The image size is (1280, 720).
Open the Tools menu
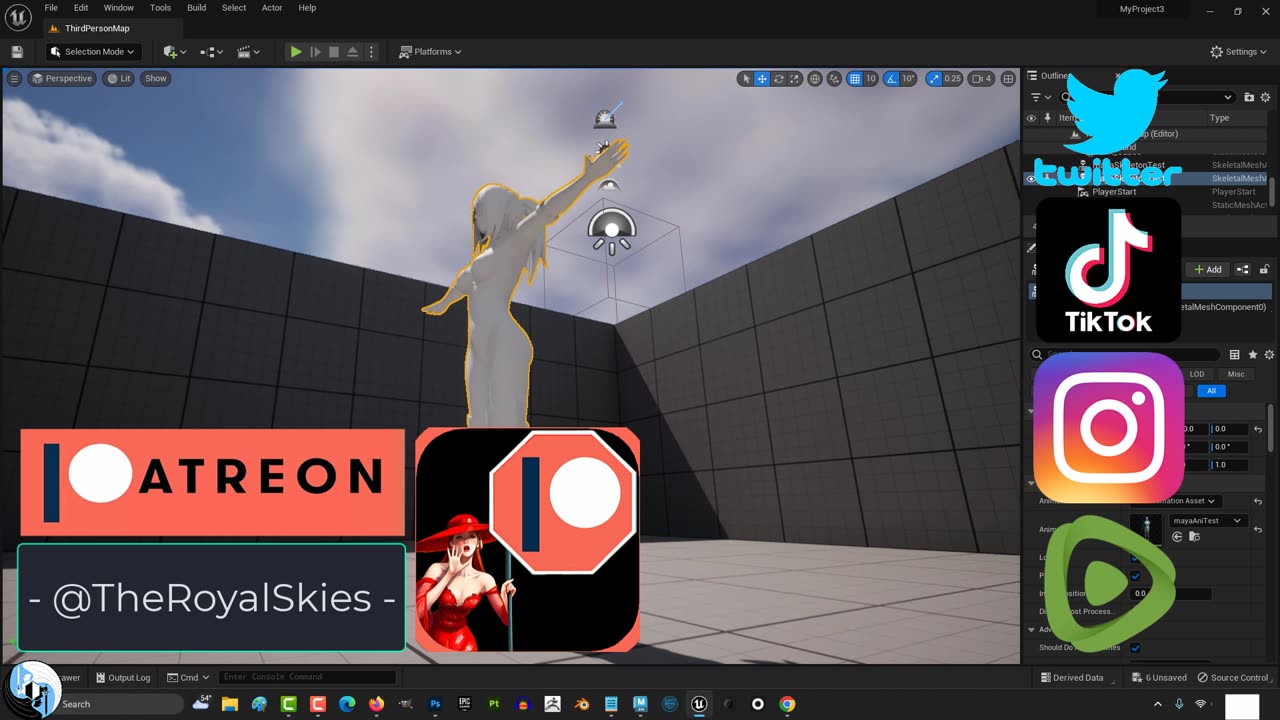click(x=160, y=8)
